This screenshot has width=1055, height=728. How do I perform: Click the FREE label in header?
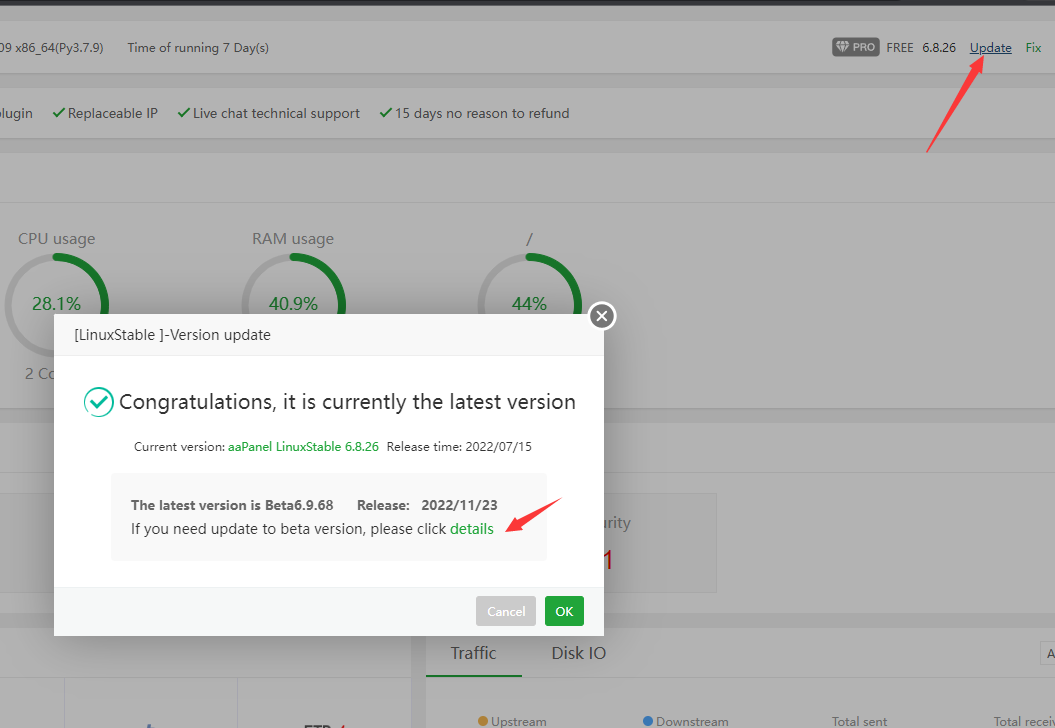pyautogui.click(x=900, y=48)
